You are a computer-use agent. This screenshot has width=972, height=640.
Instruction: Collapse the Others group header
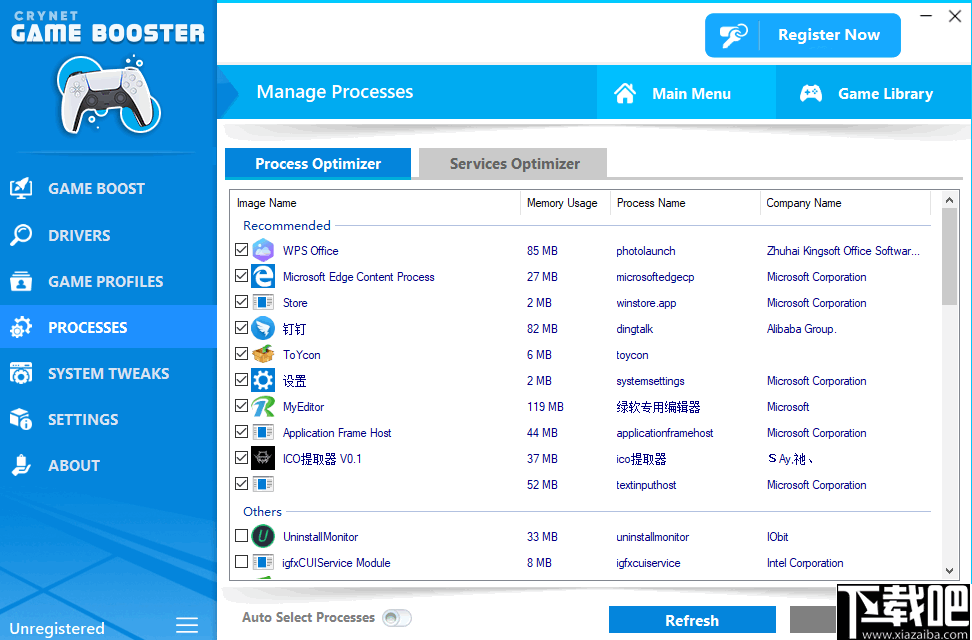[262, 512]
